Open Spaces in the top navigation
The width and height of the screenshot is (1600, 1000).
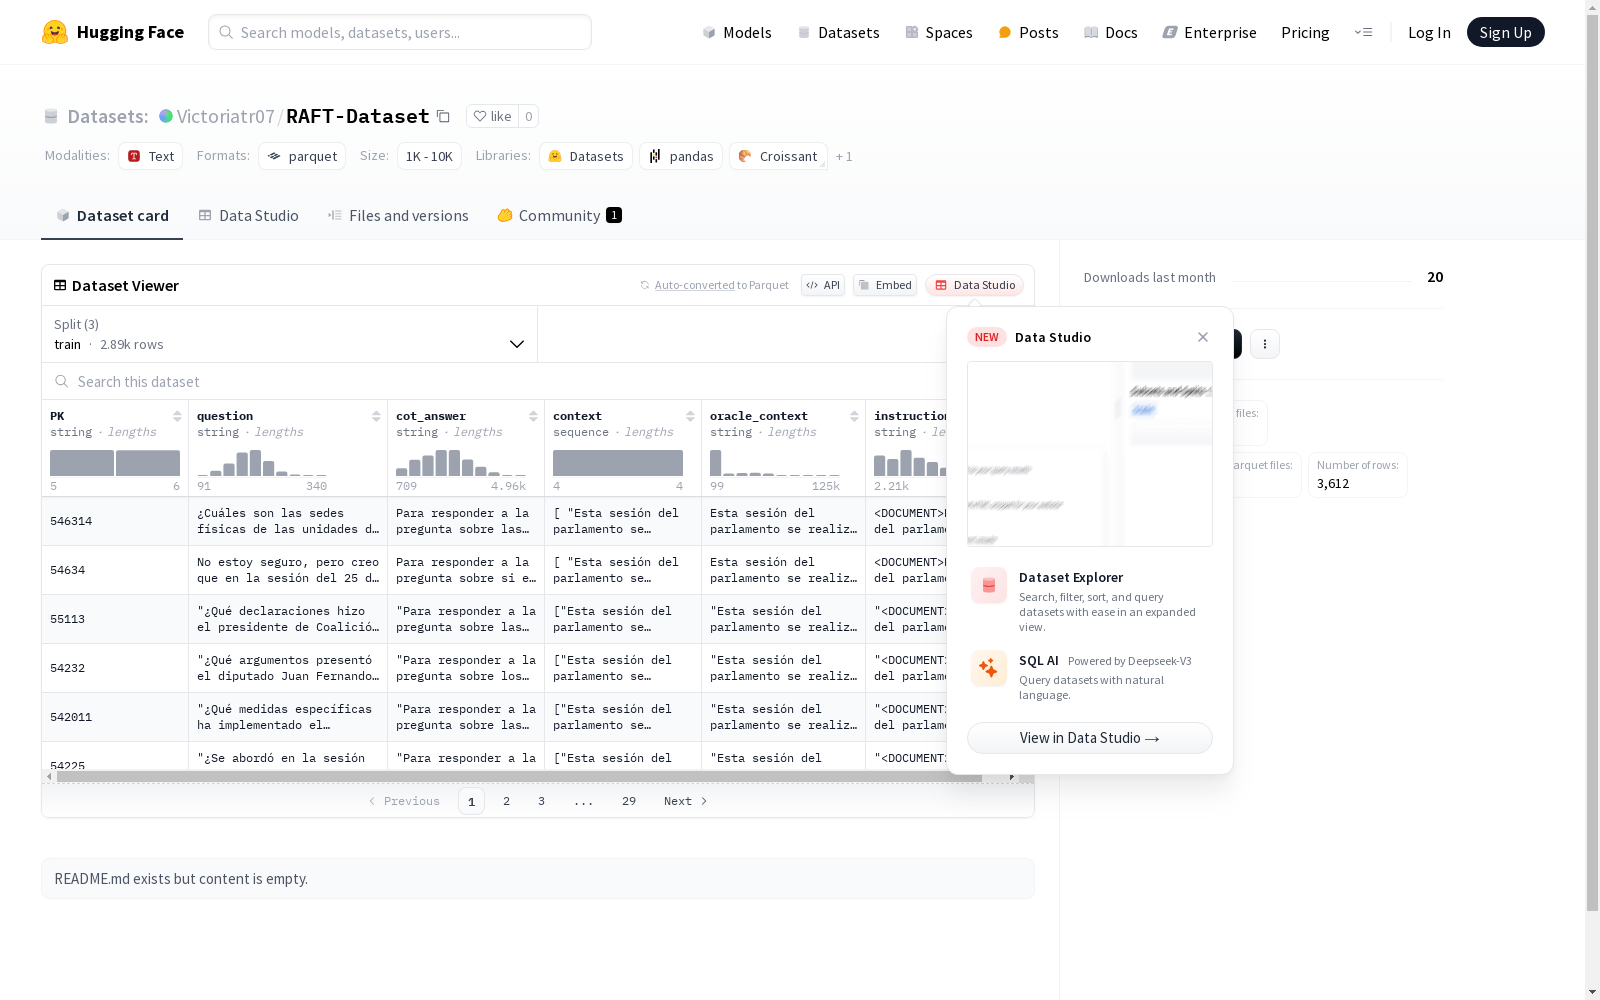939,32
